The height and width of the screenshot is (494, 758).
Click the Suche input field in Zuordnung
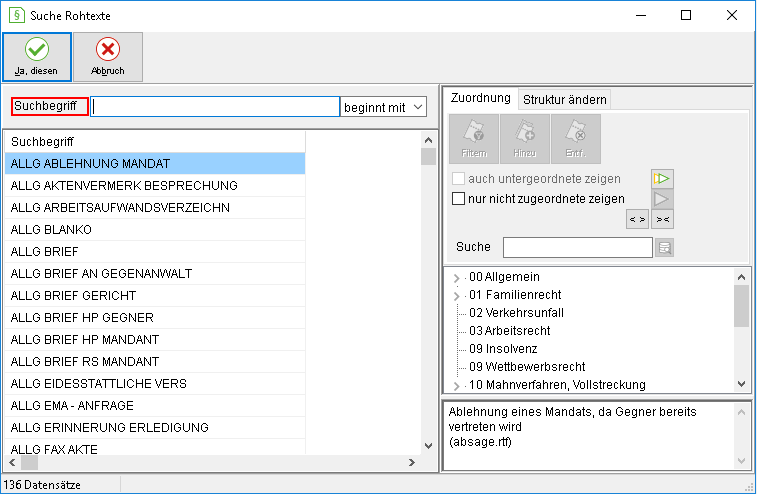[578, 247]
